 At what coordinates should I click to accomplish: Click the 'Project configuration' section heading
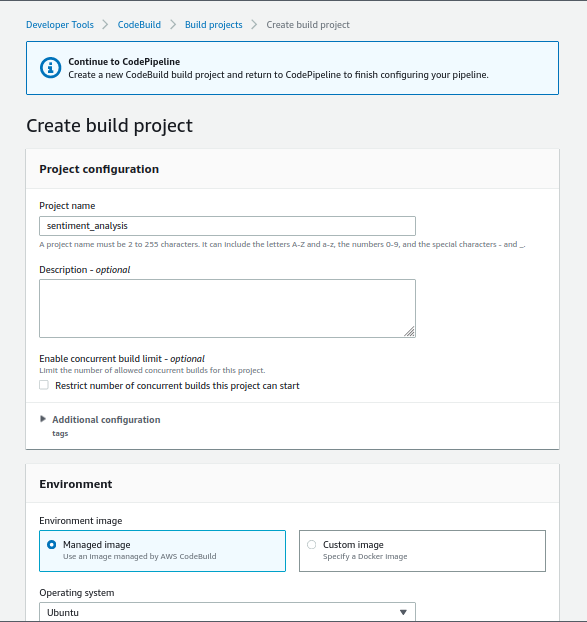[x=99, y=169]
